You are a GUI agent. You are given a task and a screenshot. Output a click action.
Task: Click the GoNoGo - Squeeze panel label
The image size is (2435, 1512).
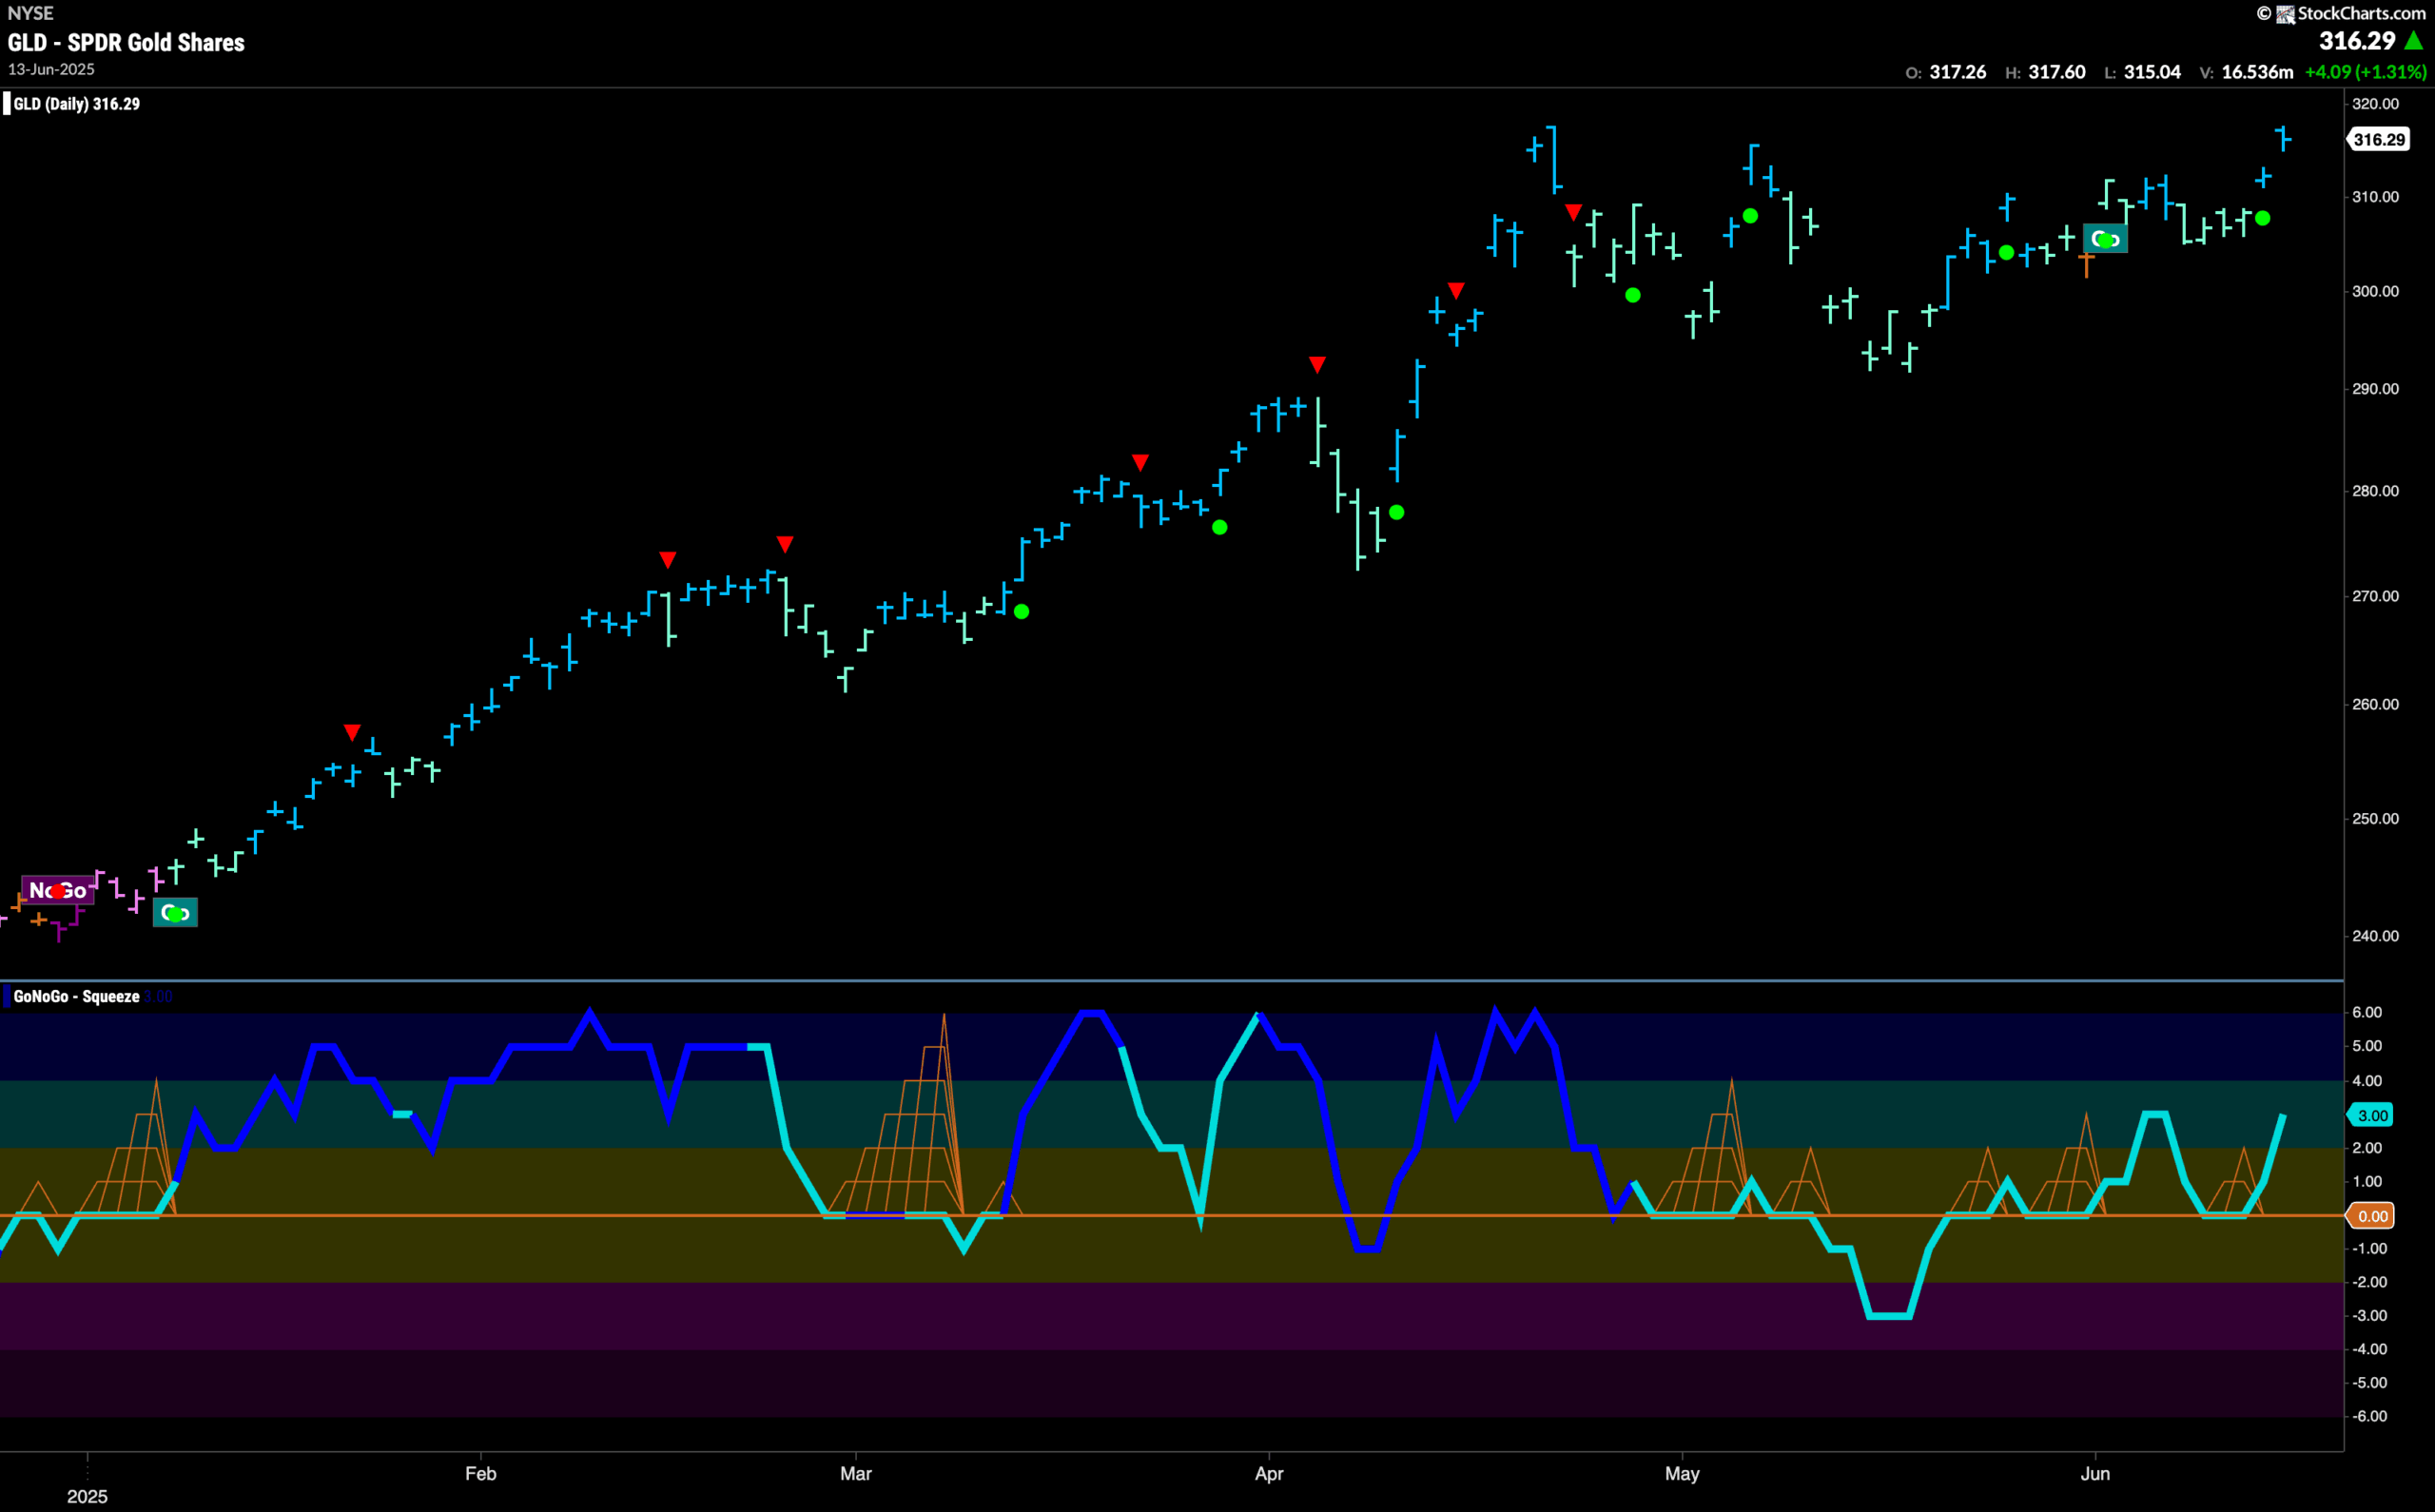point(77,996)
